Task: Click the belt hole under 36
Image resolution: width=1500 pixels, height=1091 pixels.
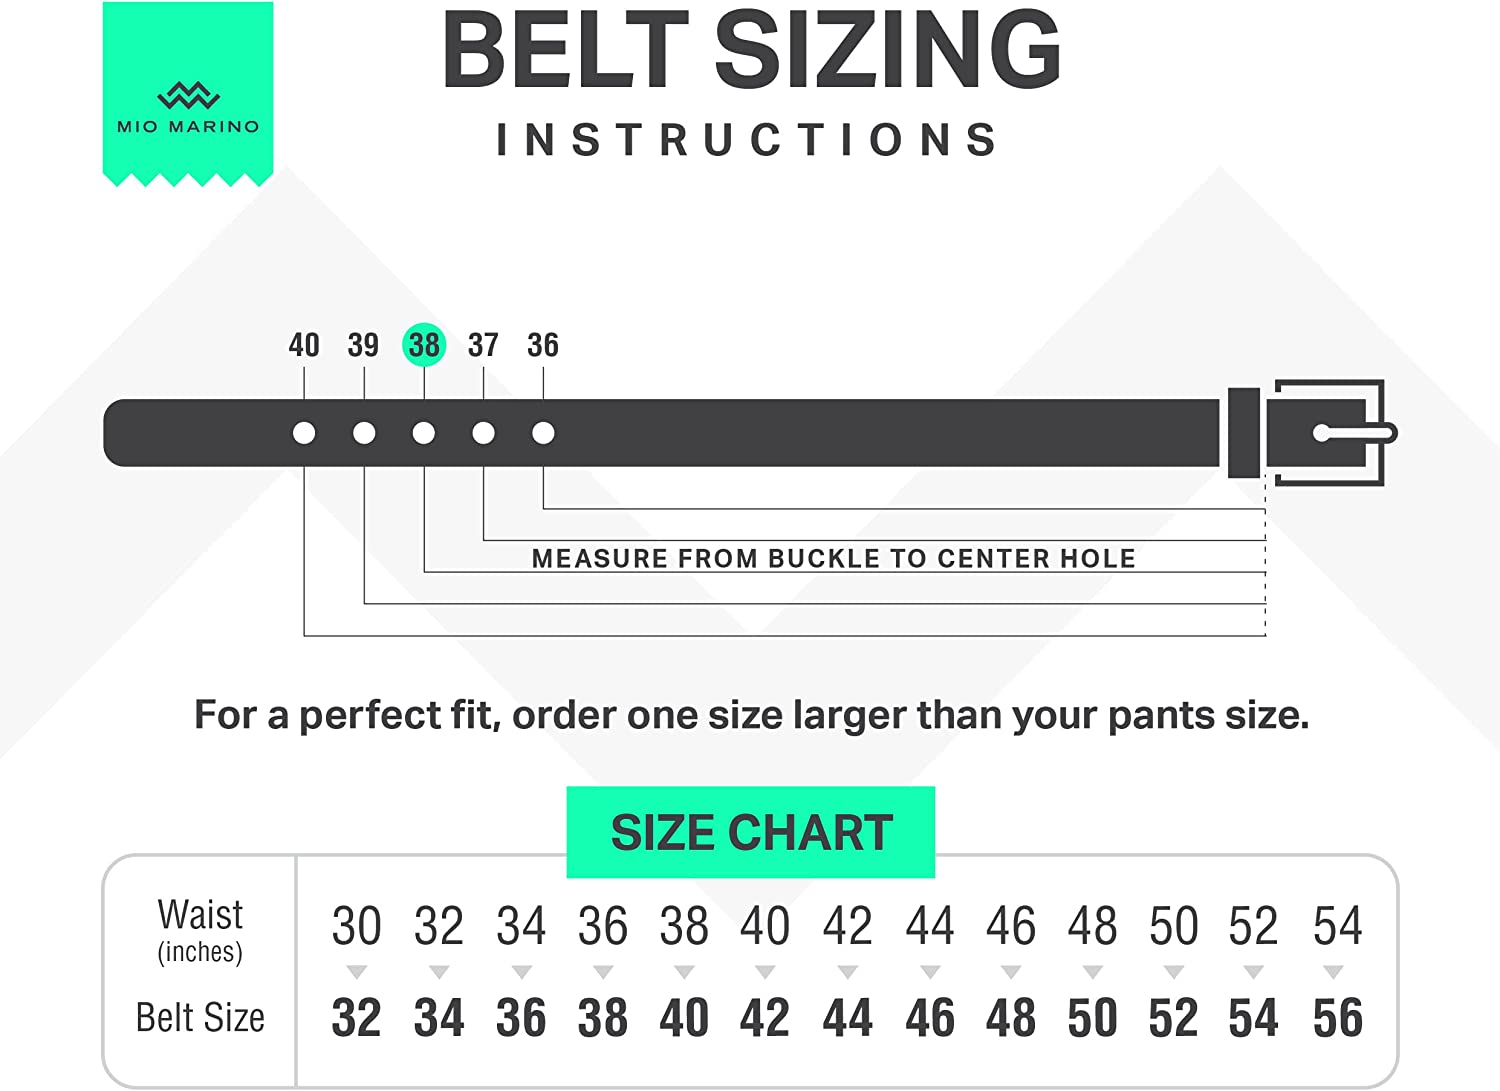Action: click(x=543, y=433)
